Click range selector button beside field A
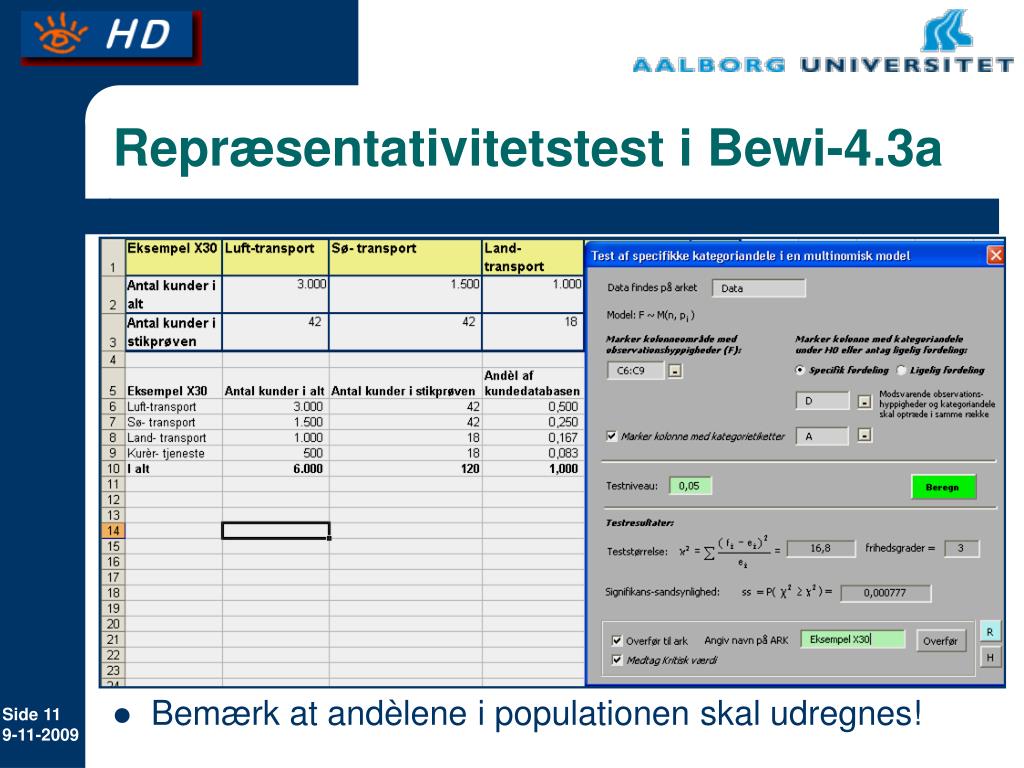Image resolution: width=1024 pixels, height=768 pixels. [864, 435]
